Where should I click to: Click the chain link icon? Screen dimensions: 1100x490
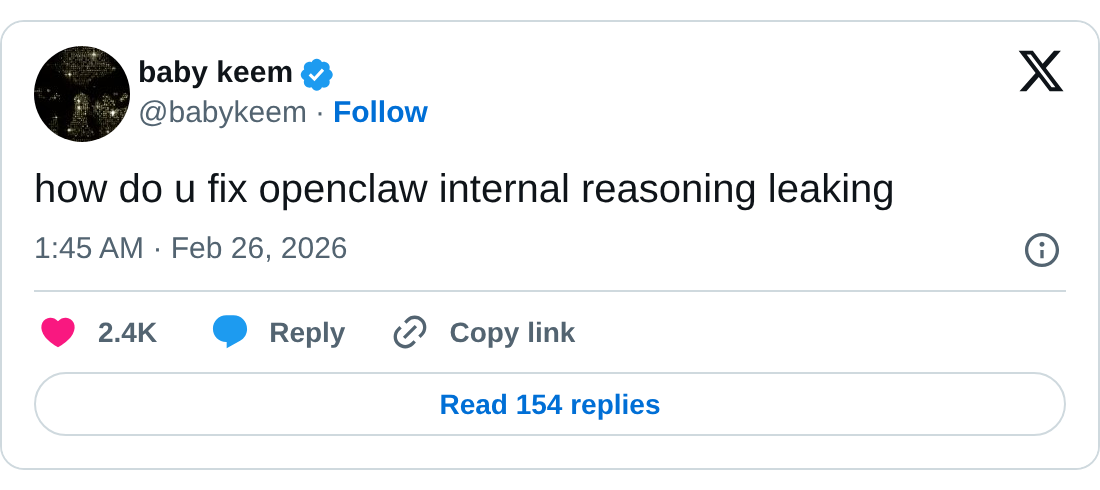click(410, 332)
